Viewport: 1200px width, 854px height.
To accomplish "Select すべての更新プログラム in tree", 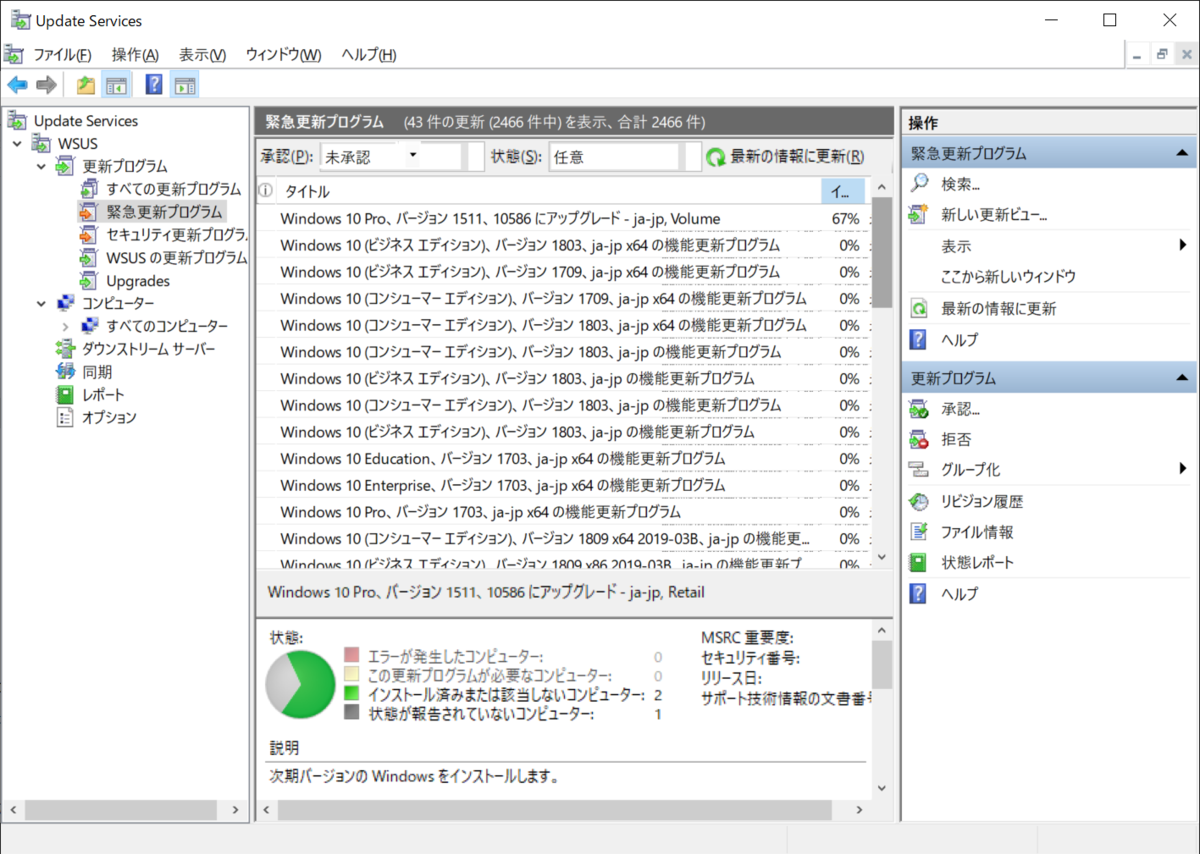I will click(173, 188).
